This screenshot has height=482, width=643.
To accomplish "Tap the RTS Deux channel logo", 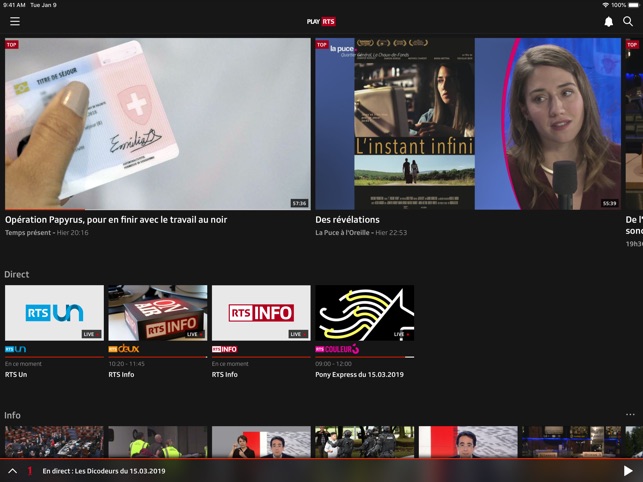I will pos(124,349).
